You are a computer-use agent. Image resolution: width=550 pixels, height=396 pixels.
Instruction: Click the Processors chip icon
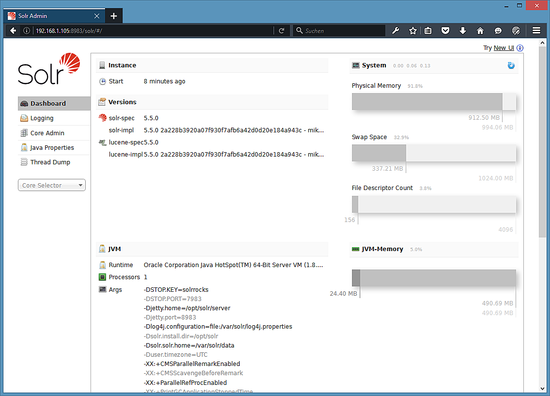tap(102, 277)
